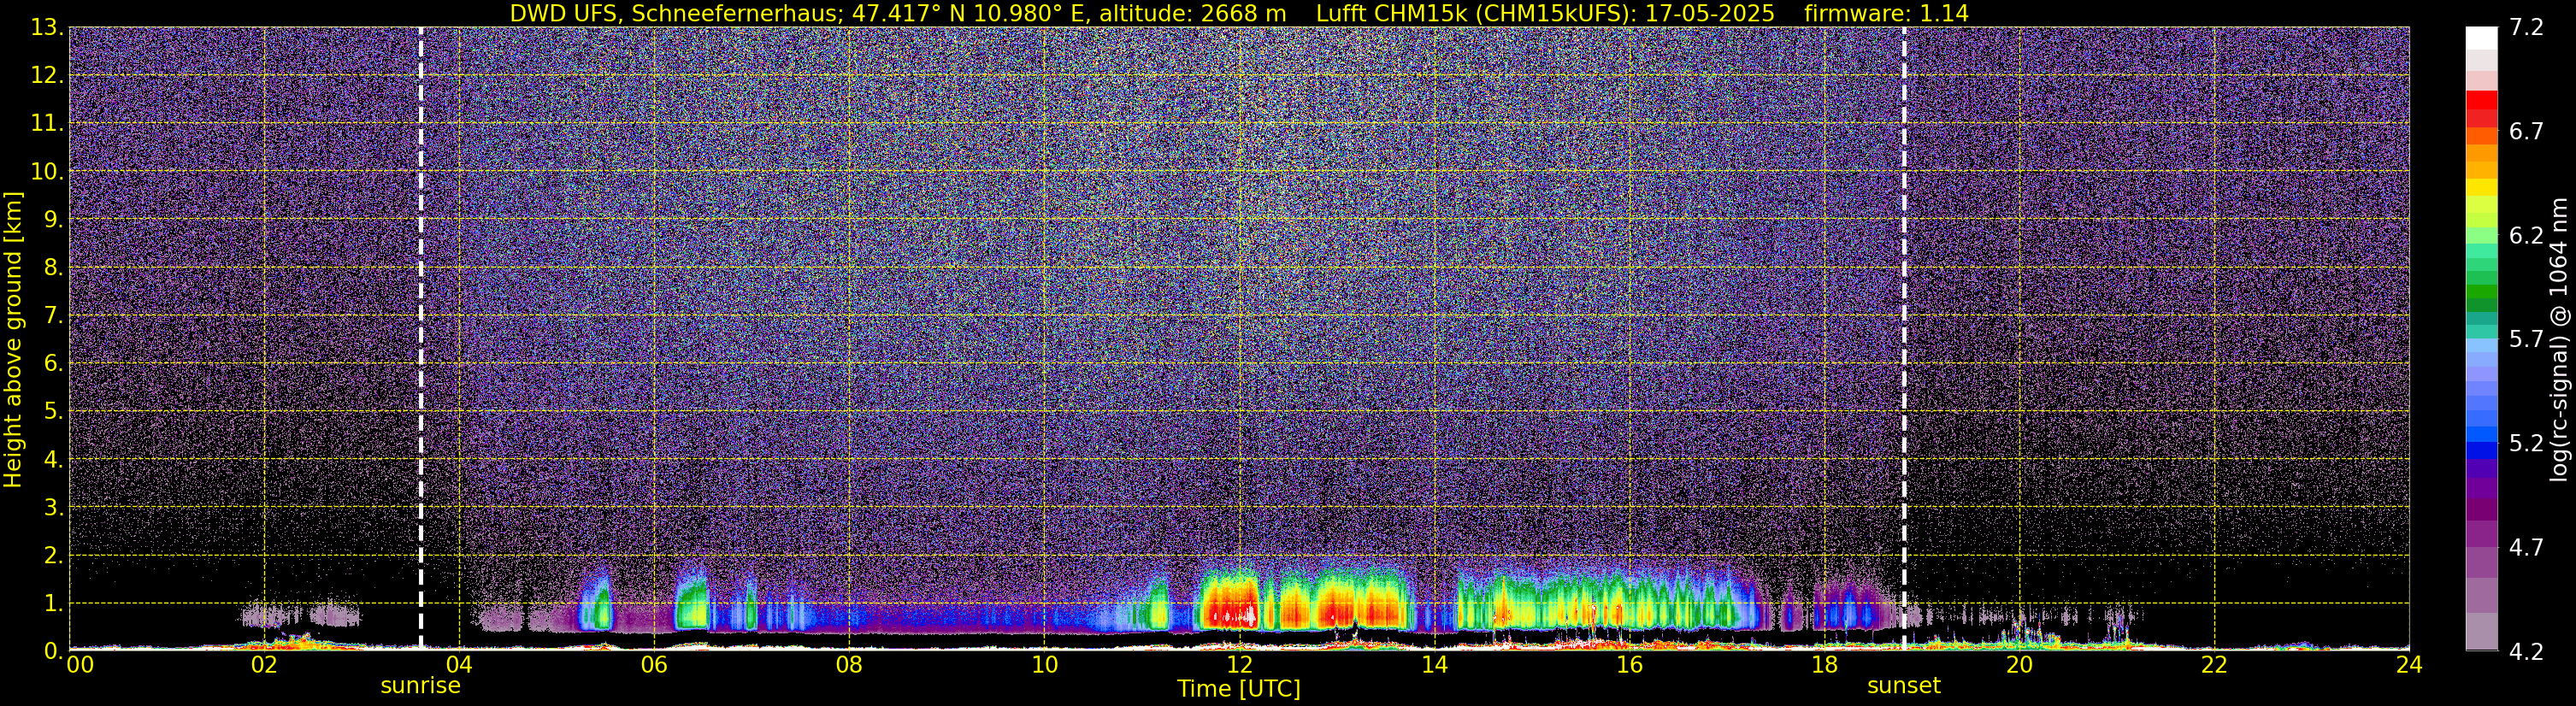2576x706 pixels.
Task: Click the time axis tick label '12'
Action: [x=1239, y=665]
